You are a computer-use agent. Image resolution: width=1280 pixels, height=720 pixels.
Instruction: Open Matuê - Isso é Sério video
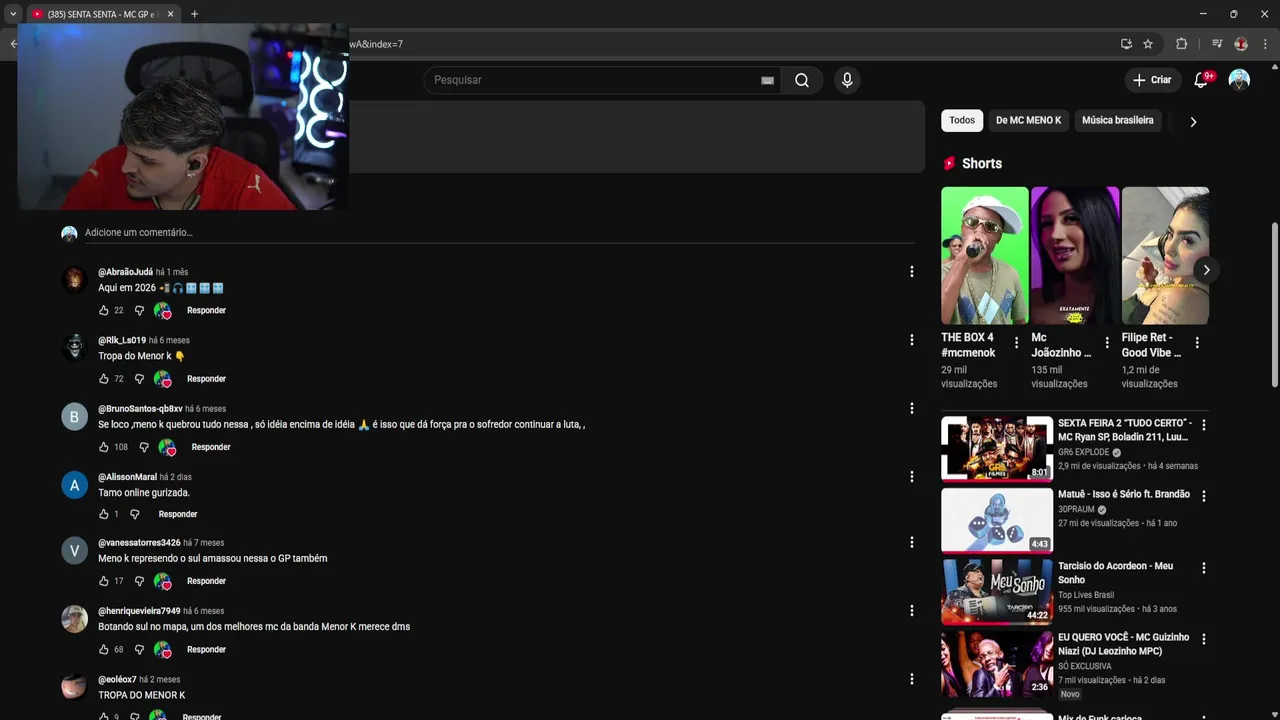pyautogui.click(x=997, y=520)
